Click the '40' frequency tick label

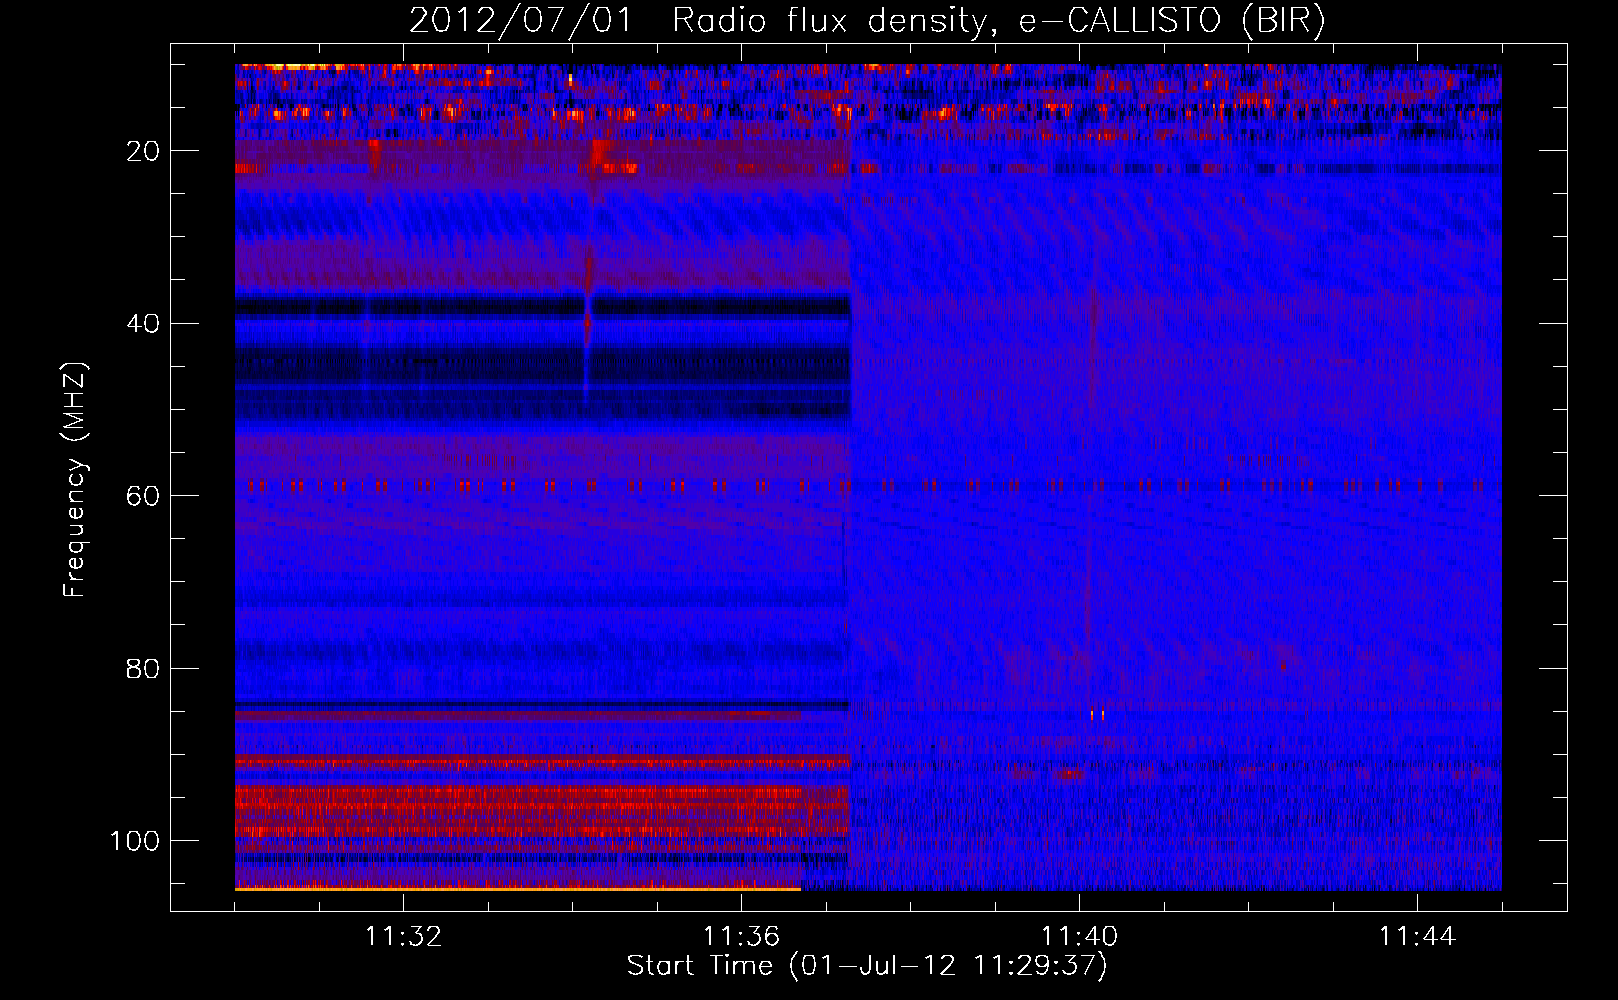tap(144, 324)
